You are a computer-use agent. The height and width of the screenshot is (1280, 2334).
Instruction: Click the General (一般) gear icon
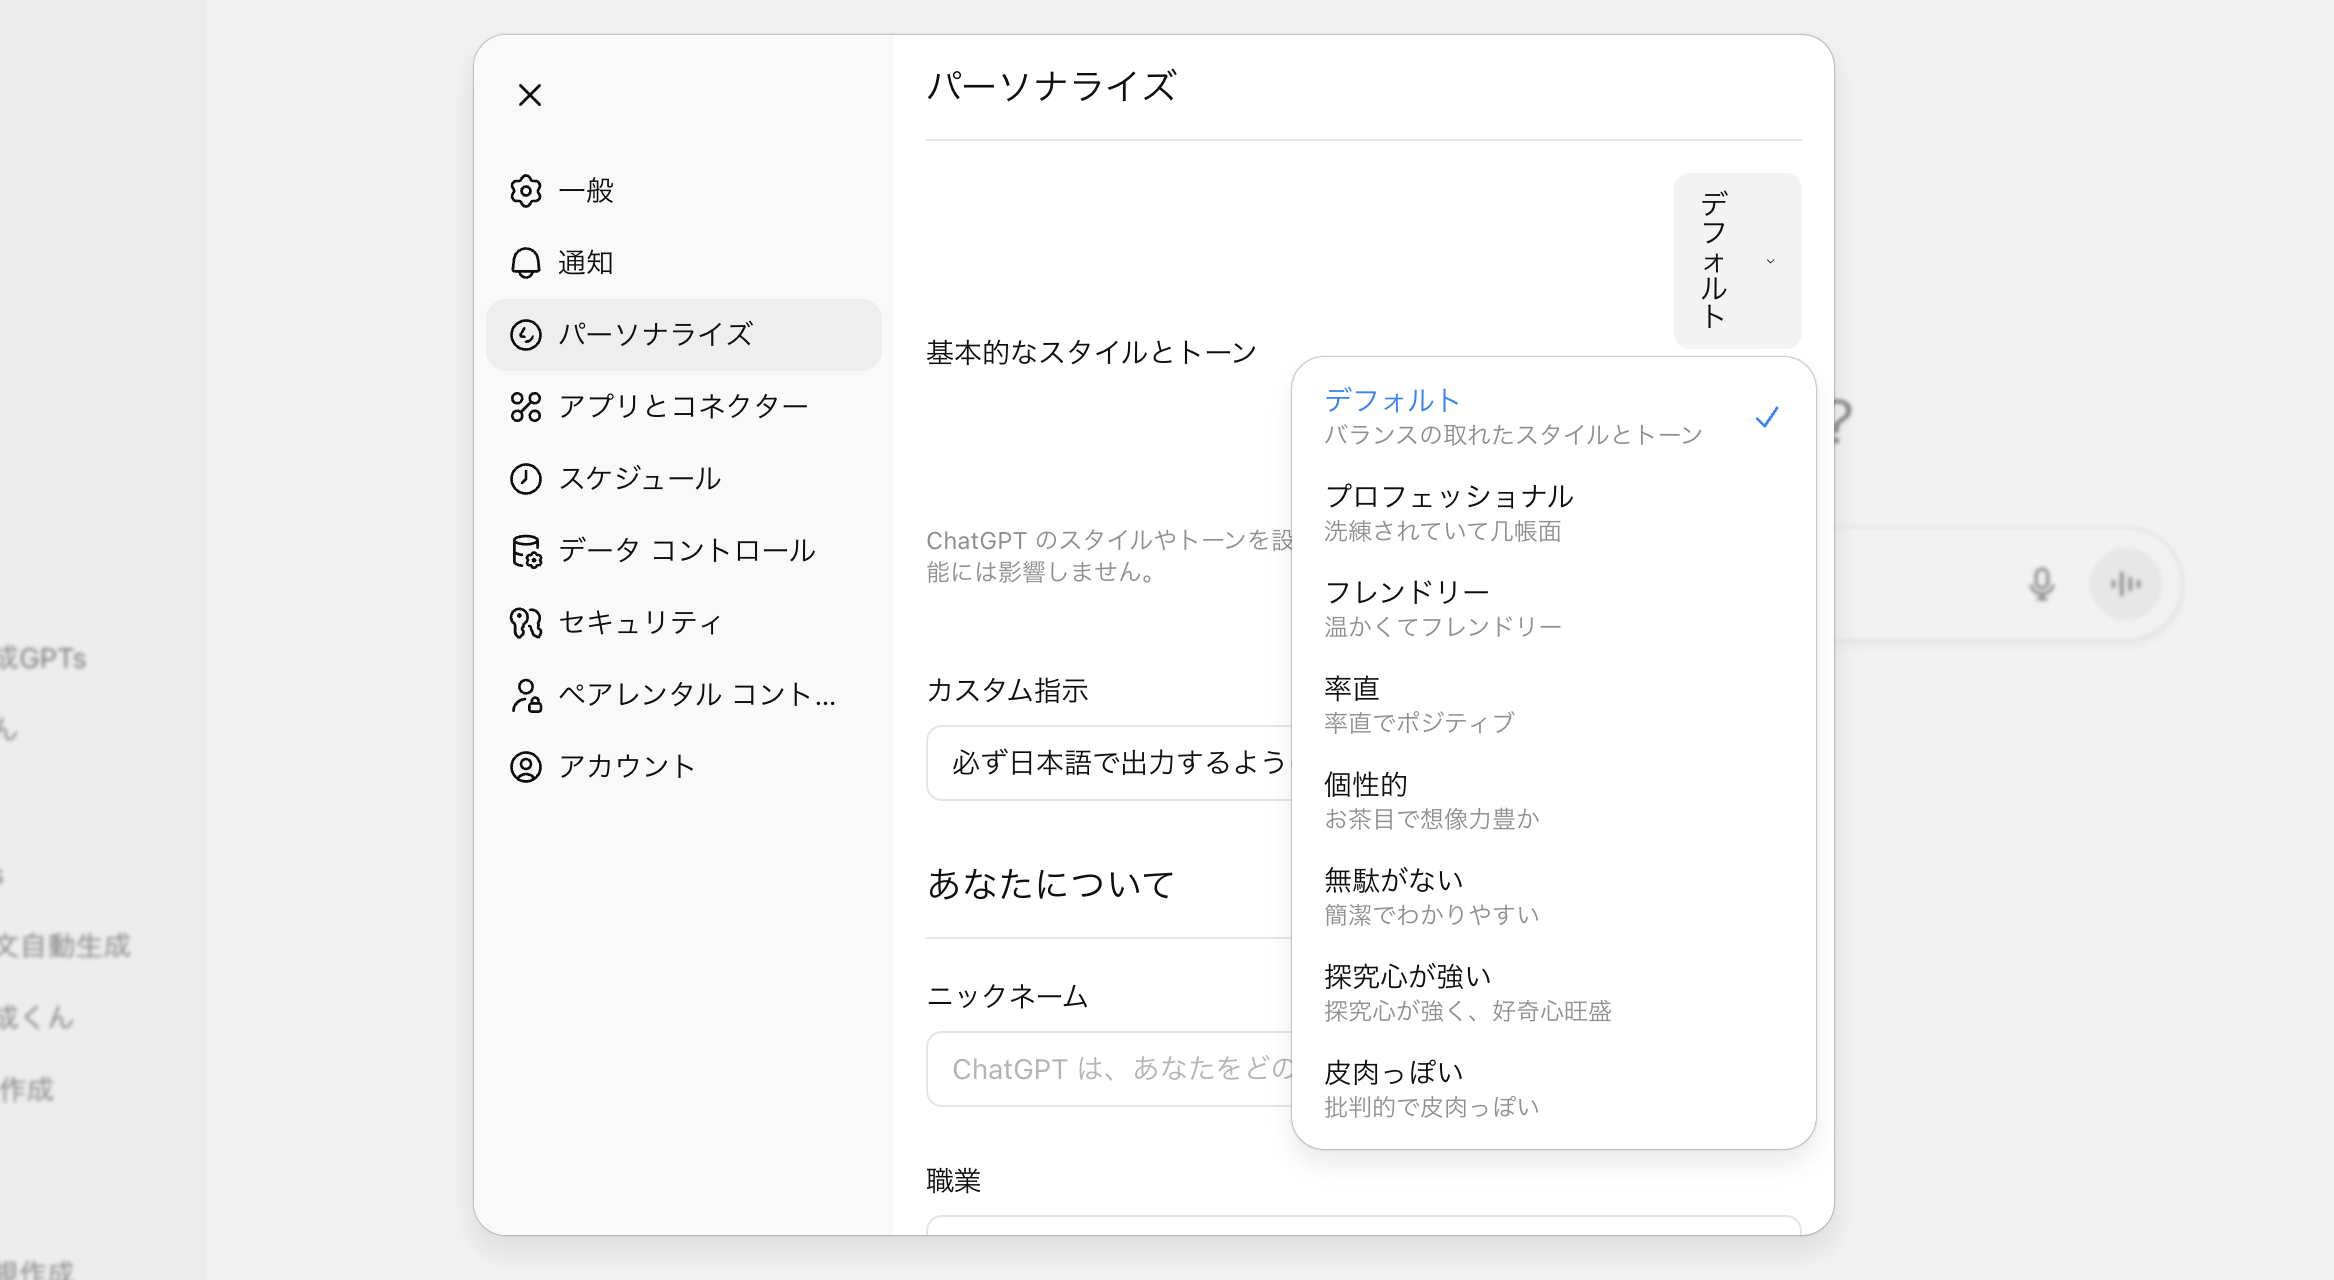point(526,191)
